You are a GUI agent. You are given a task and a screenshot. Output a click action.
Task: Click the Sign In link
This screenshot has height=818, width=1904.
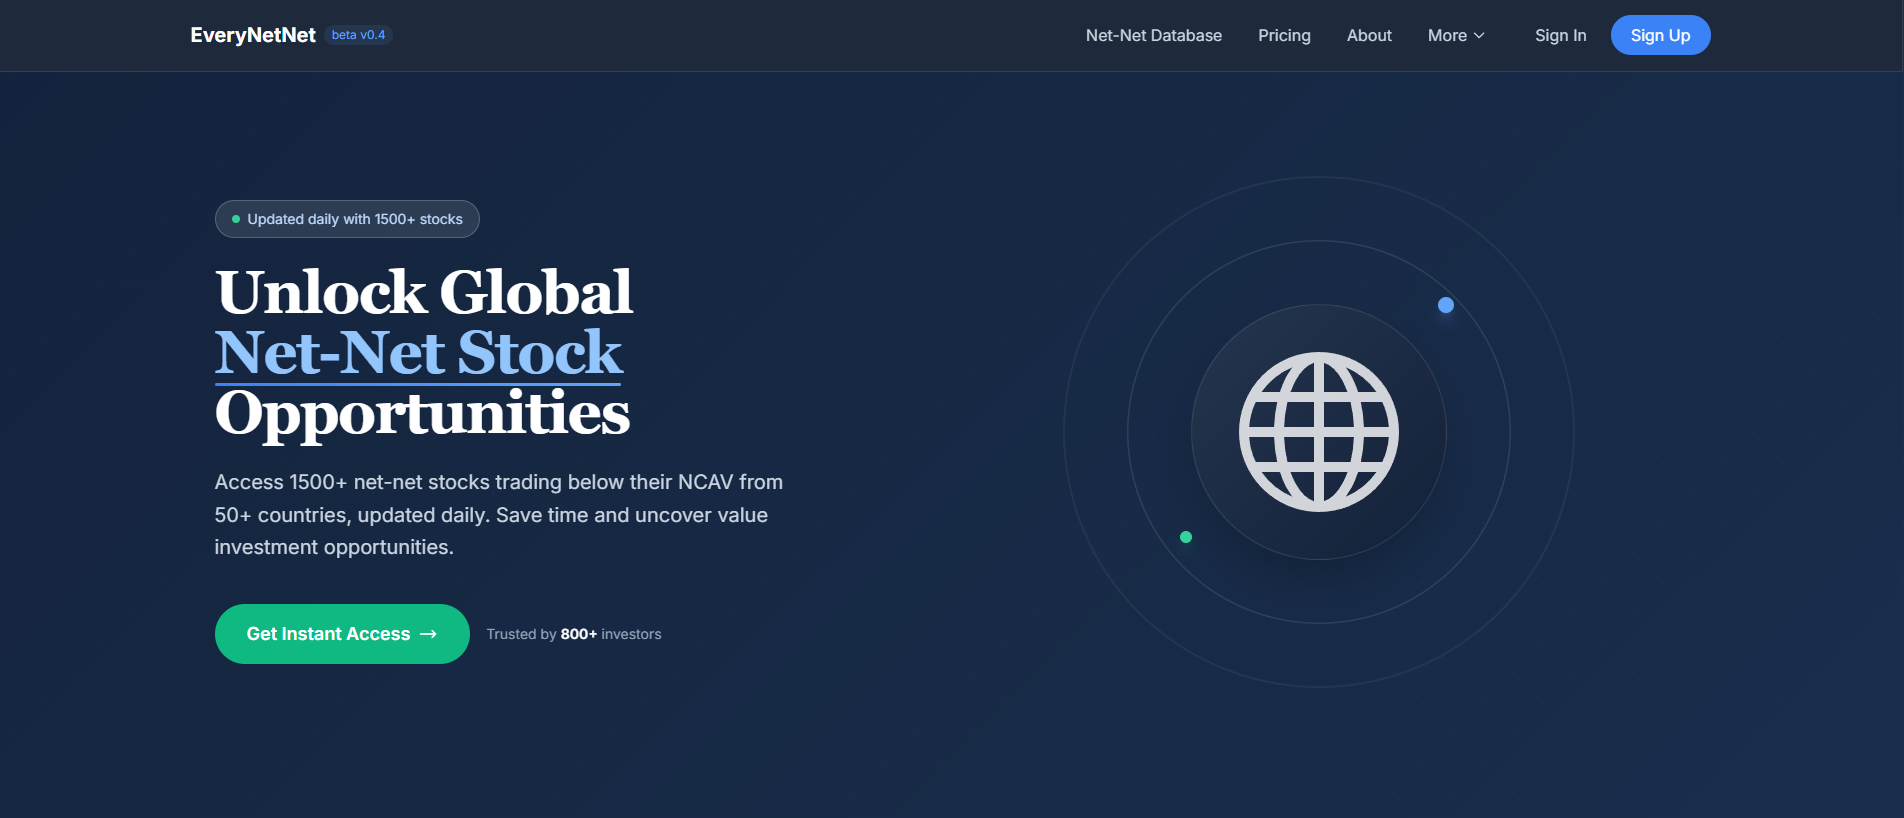coord(1560,35)
